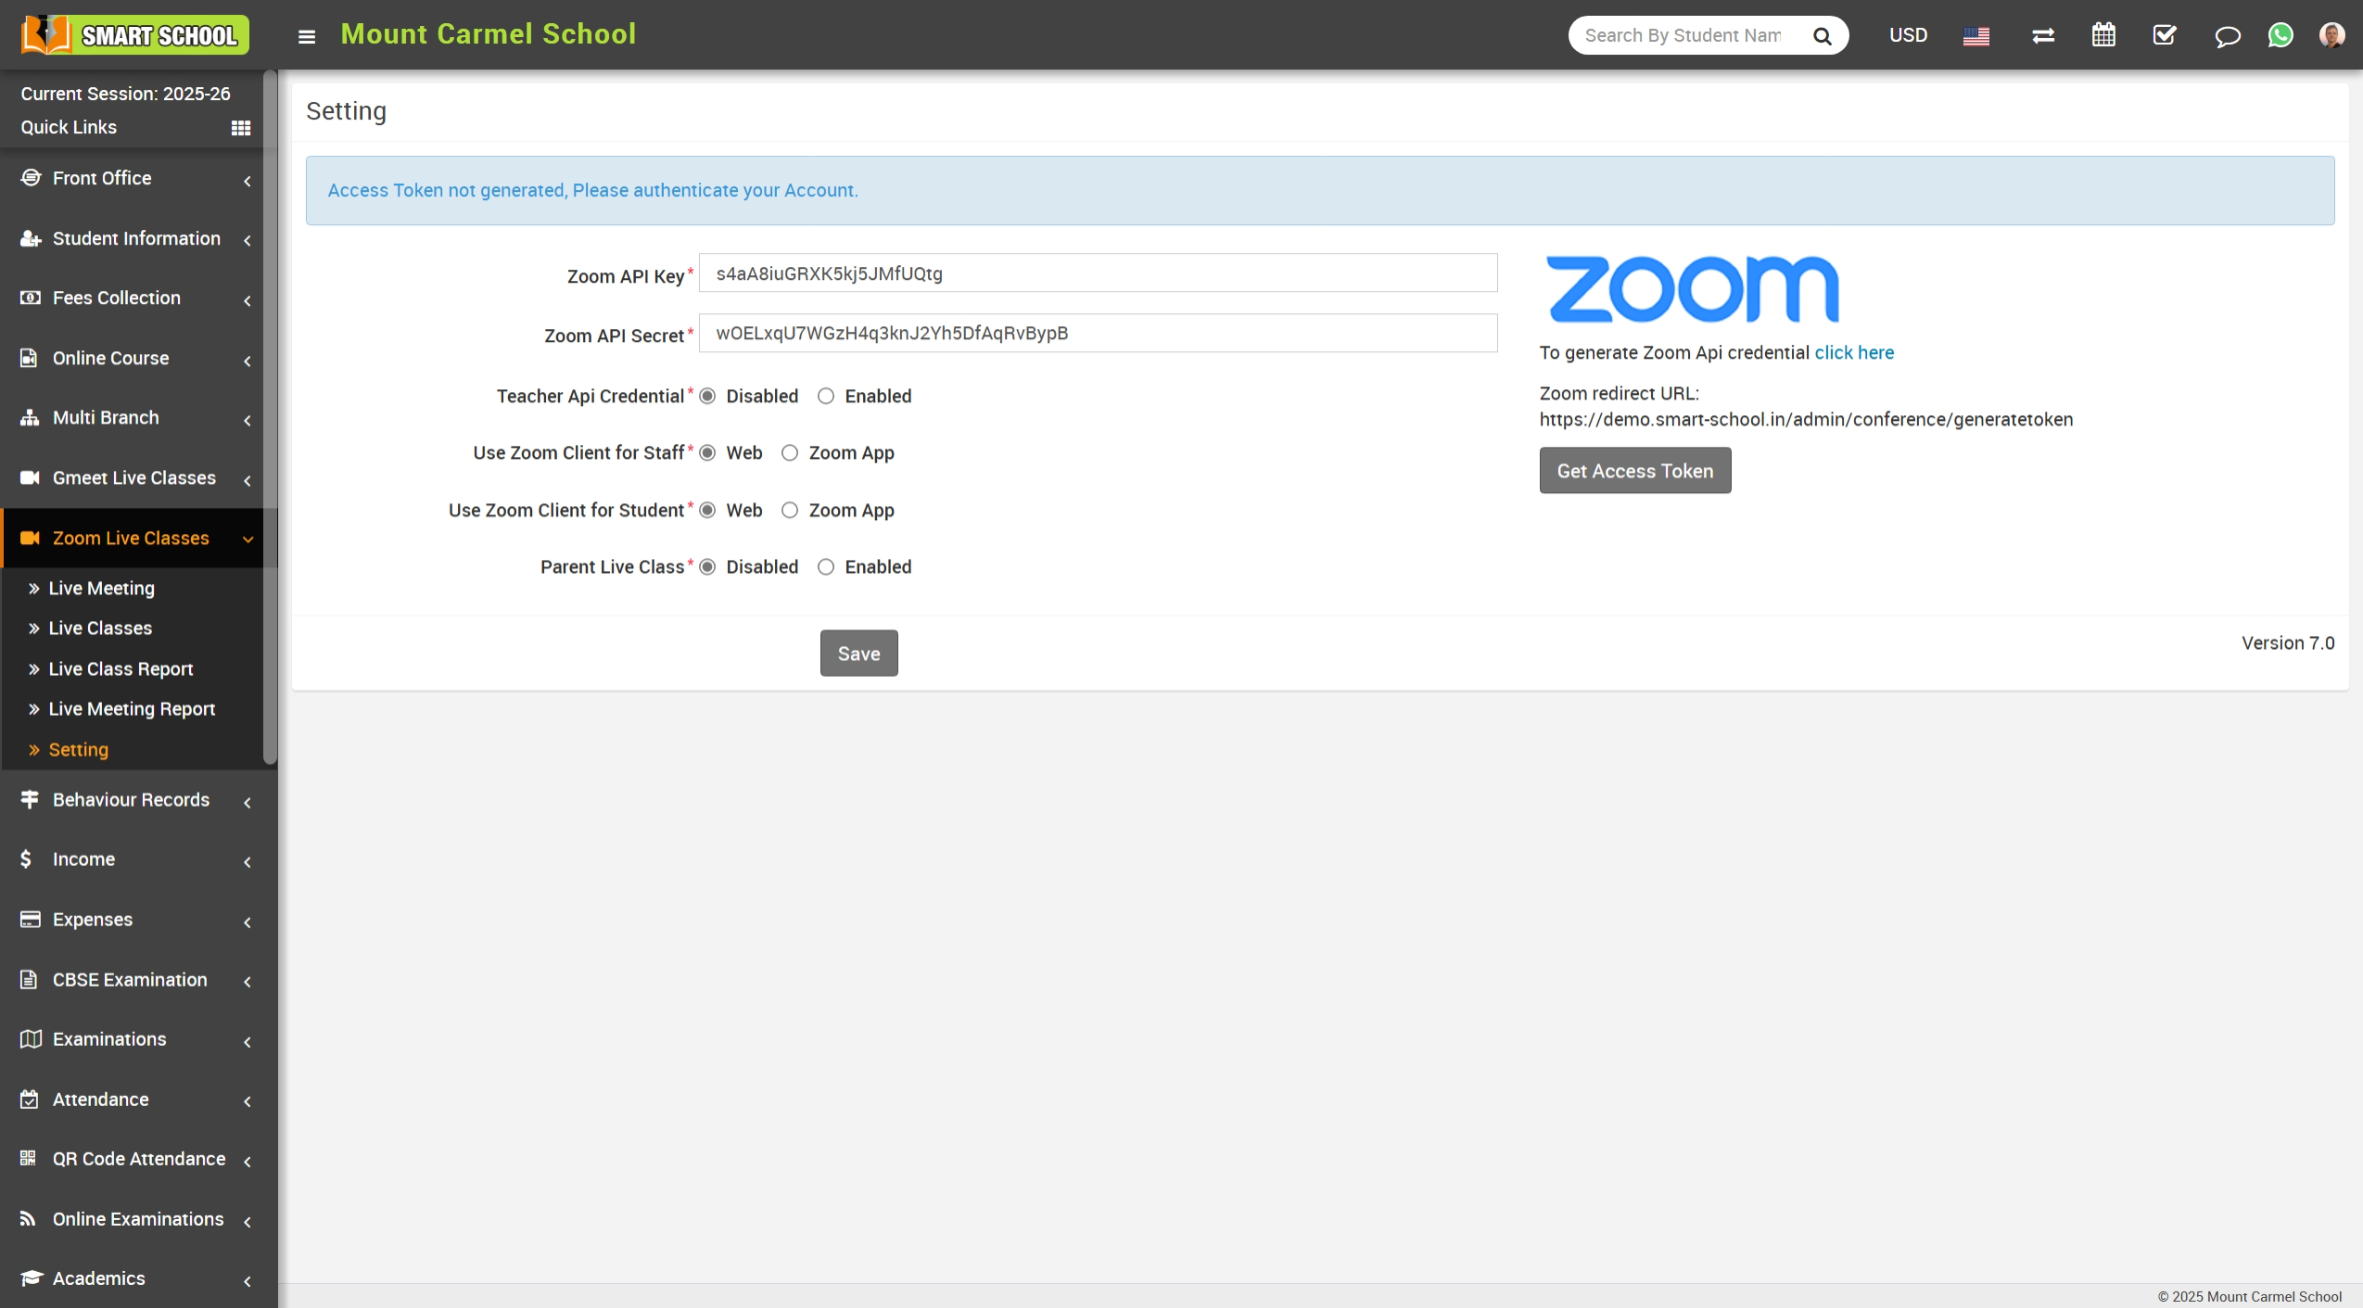The image size is (2363, 1308).
Task: Expand the Income chevron
Action: tap(247, 862)
